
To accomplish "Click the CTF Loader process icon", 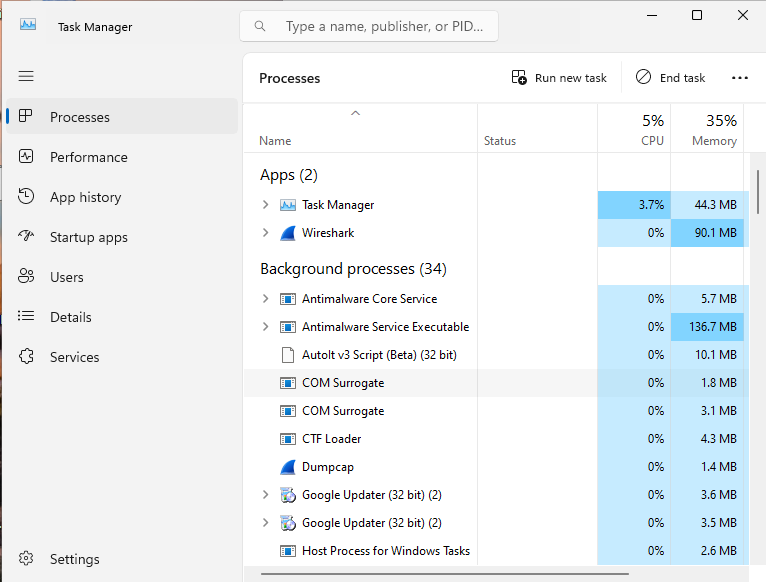I will point(288,439).
